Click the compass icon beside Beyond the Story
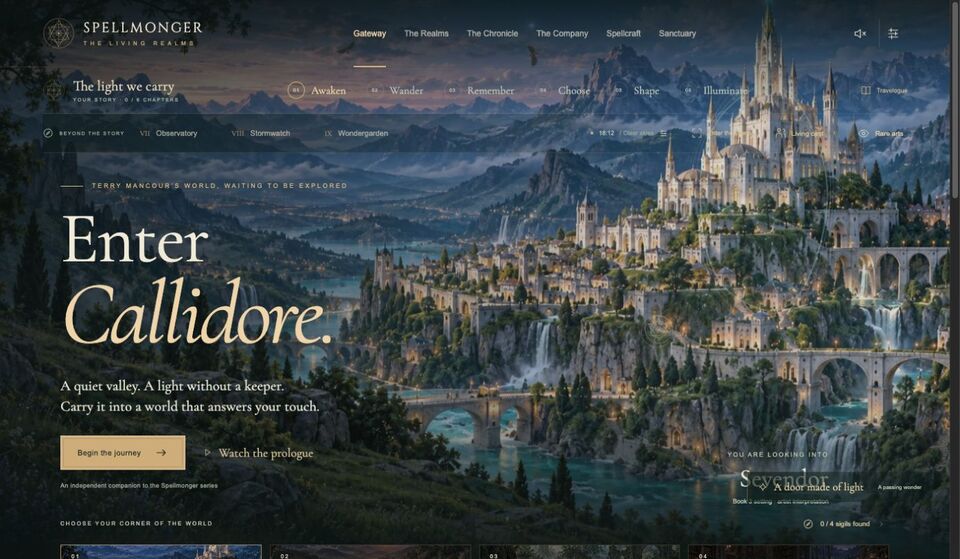The height and width of the screenshot is (559, 960). [48, 133]
